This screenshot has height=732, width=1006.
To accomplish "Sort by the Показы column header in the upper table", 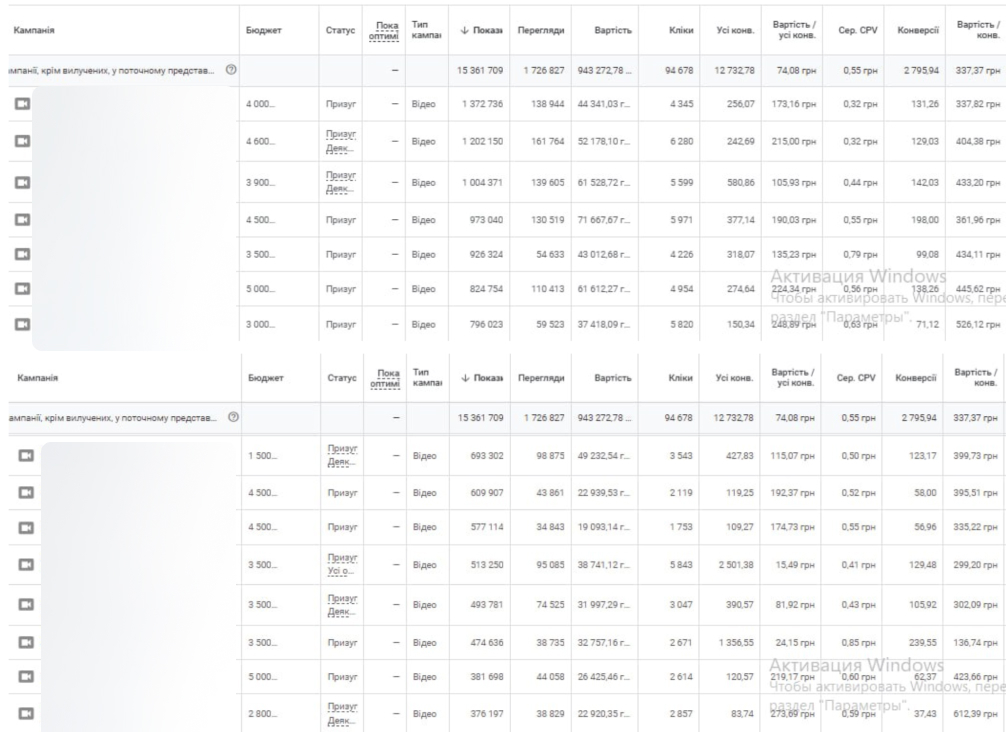I will pyautogui.click(x=481, y=30).
